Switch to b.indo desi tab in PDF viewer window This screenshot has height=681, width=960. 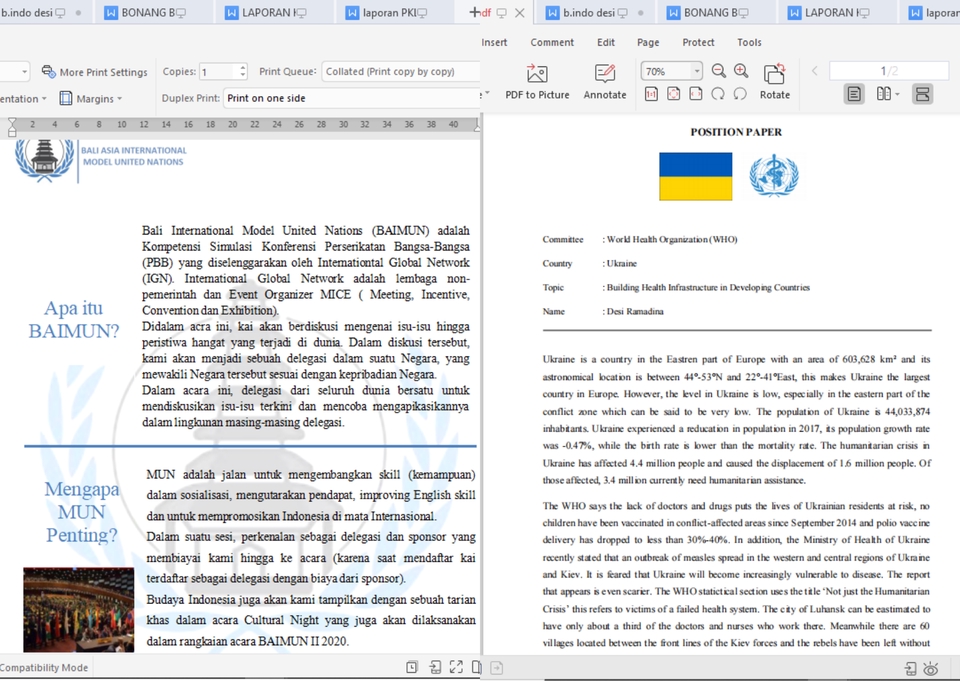tap(593, 12)
